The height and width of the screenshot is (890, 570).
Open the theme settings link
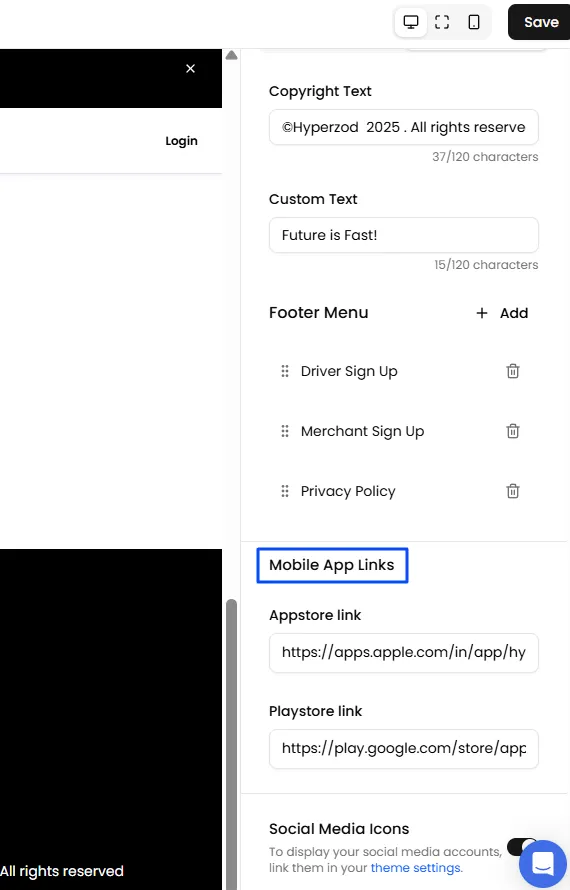coord(416,868)
